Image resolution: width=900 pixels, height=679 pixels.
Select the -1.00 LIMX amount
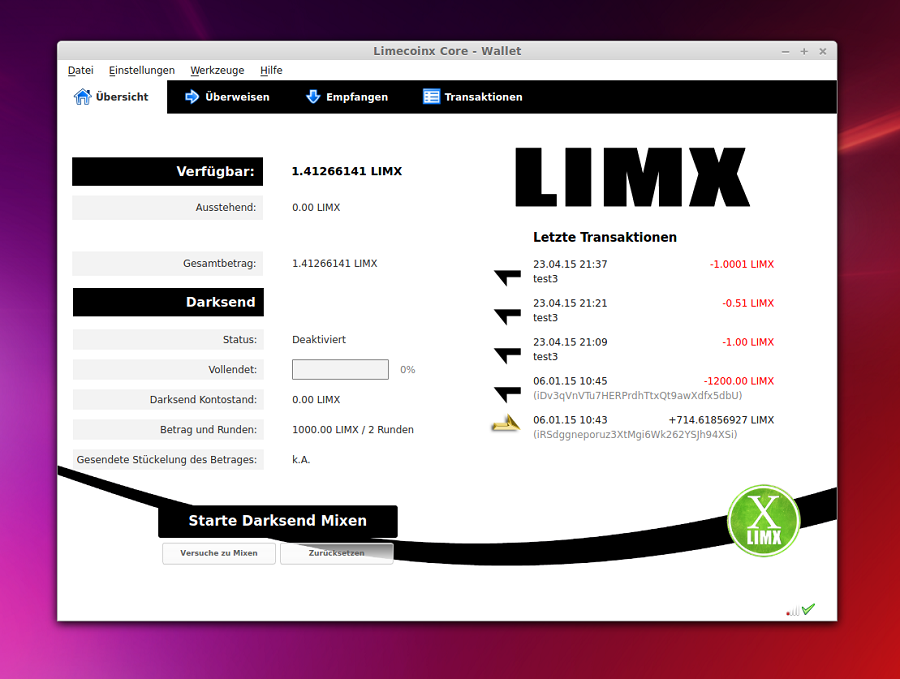coord(748,343)
